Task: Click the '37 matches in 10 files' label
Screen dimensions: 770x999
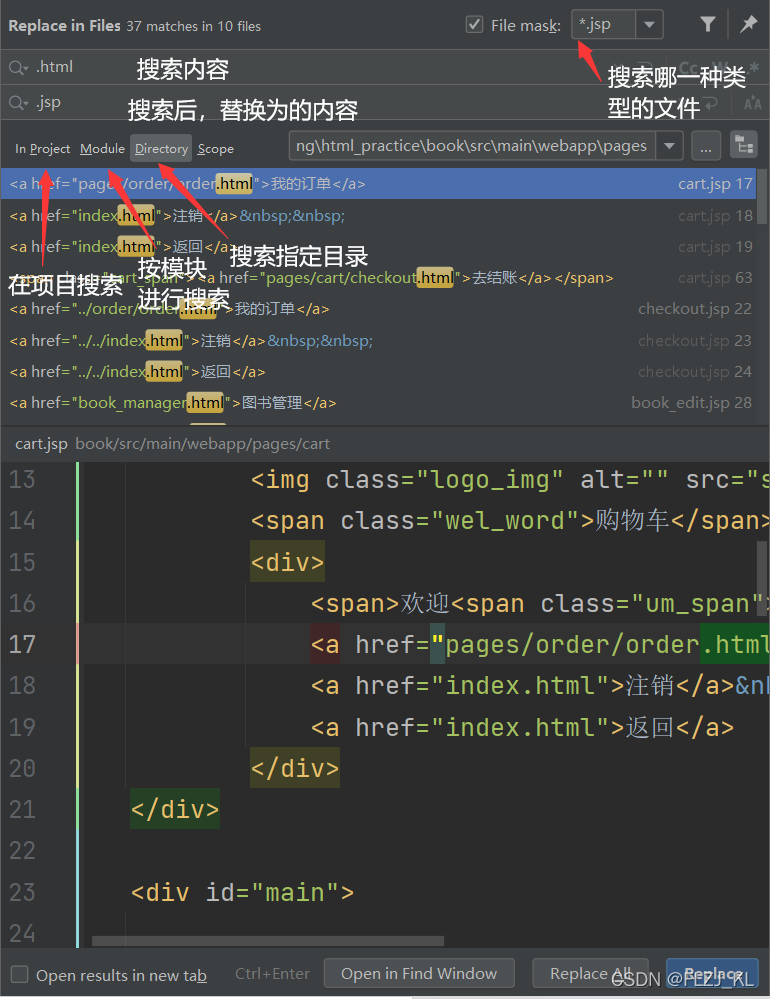Action: (x=194, y=26)
